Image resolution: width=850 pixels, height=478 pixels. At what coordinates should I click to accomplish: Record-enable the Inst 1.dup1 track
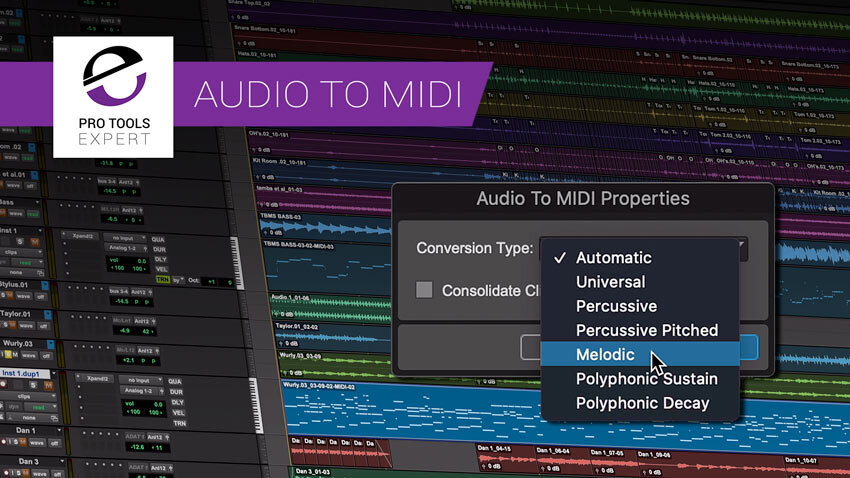coord(3,384)
